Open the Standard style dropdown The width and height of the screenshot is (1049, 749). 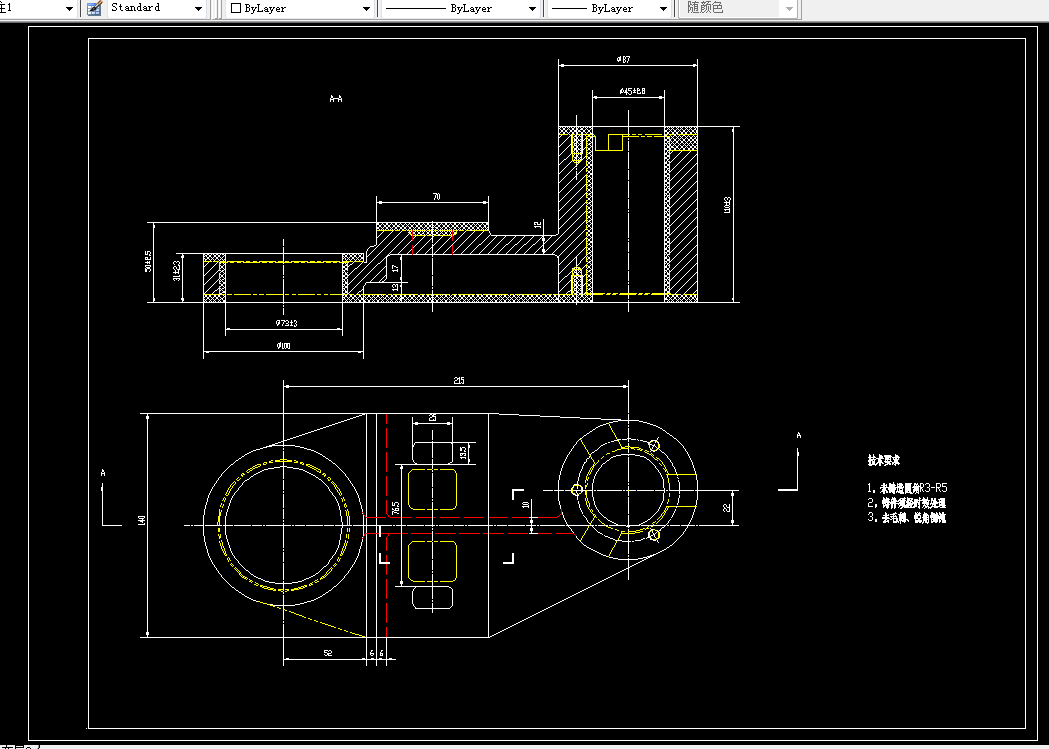coord(156,8)
